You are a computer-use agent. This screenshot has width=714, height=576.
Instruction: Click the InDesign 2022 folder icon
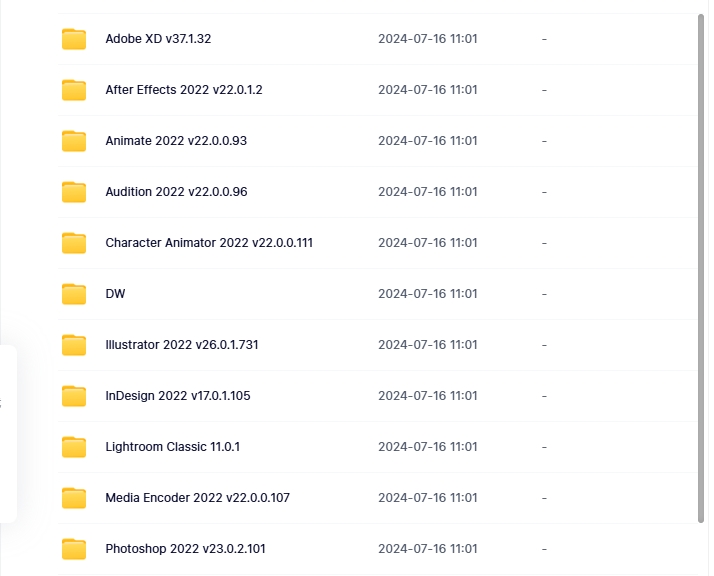click(74, 396)
